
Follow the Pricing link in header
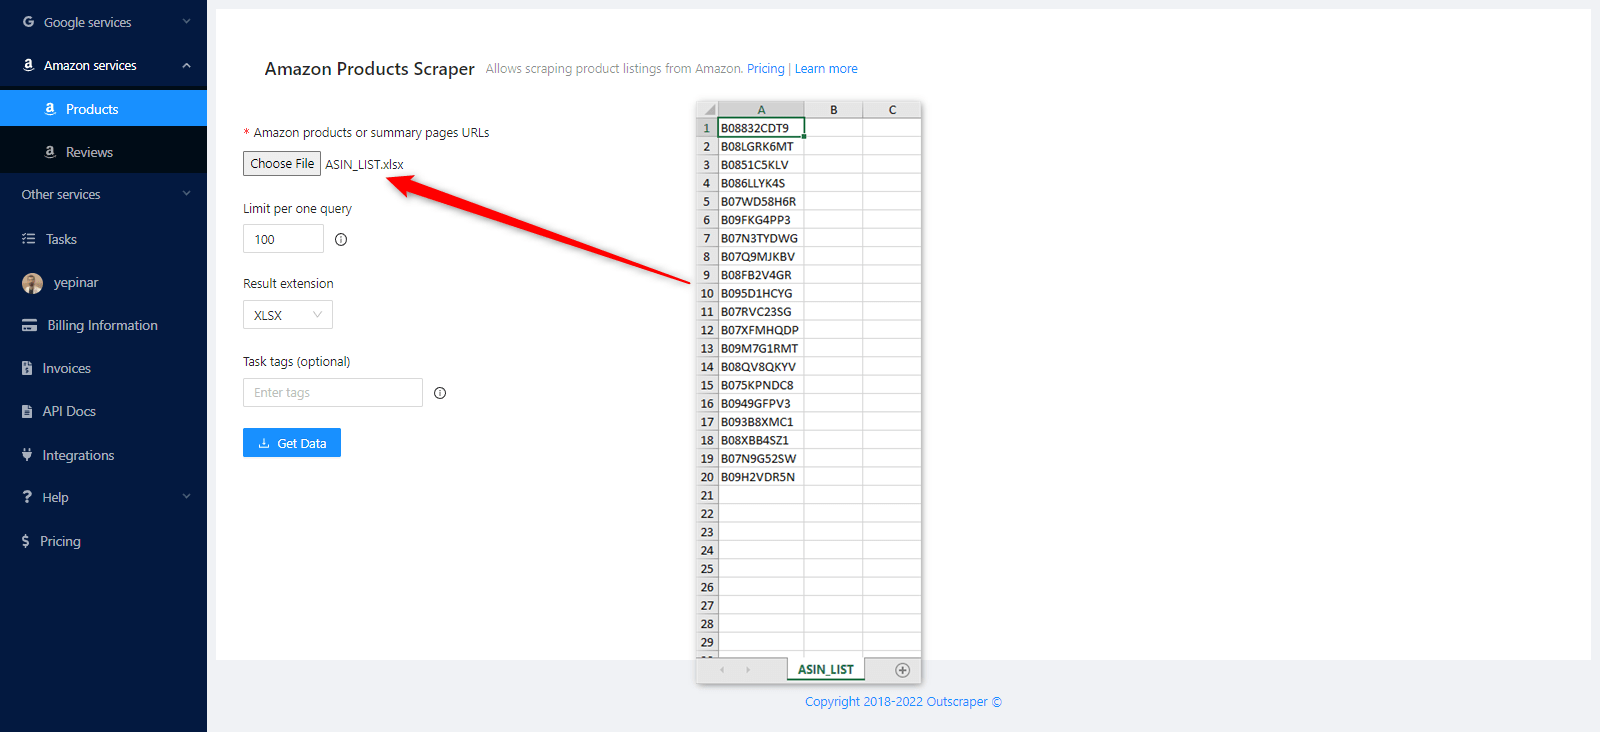766,69
